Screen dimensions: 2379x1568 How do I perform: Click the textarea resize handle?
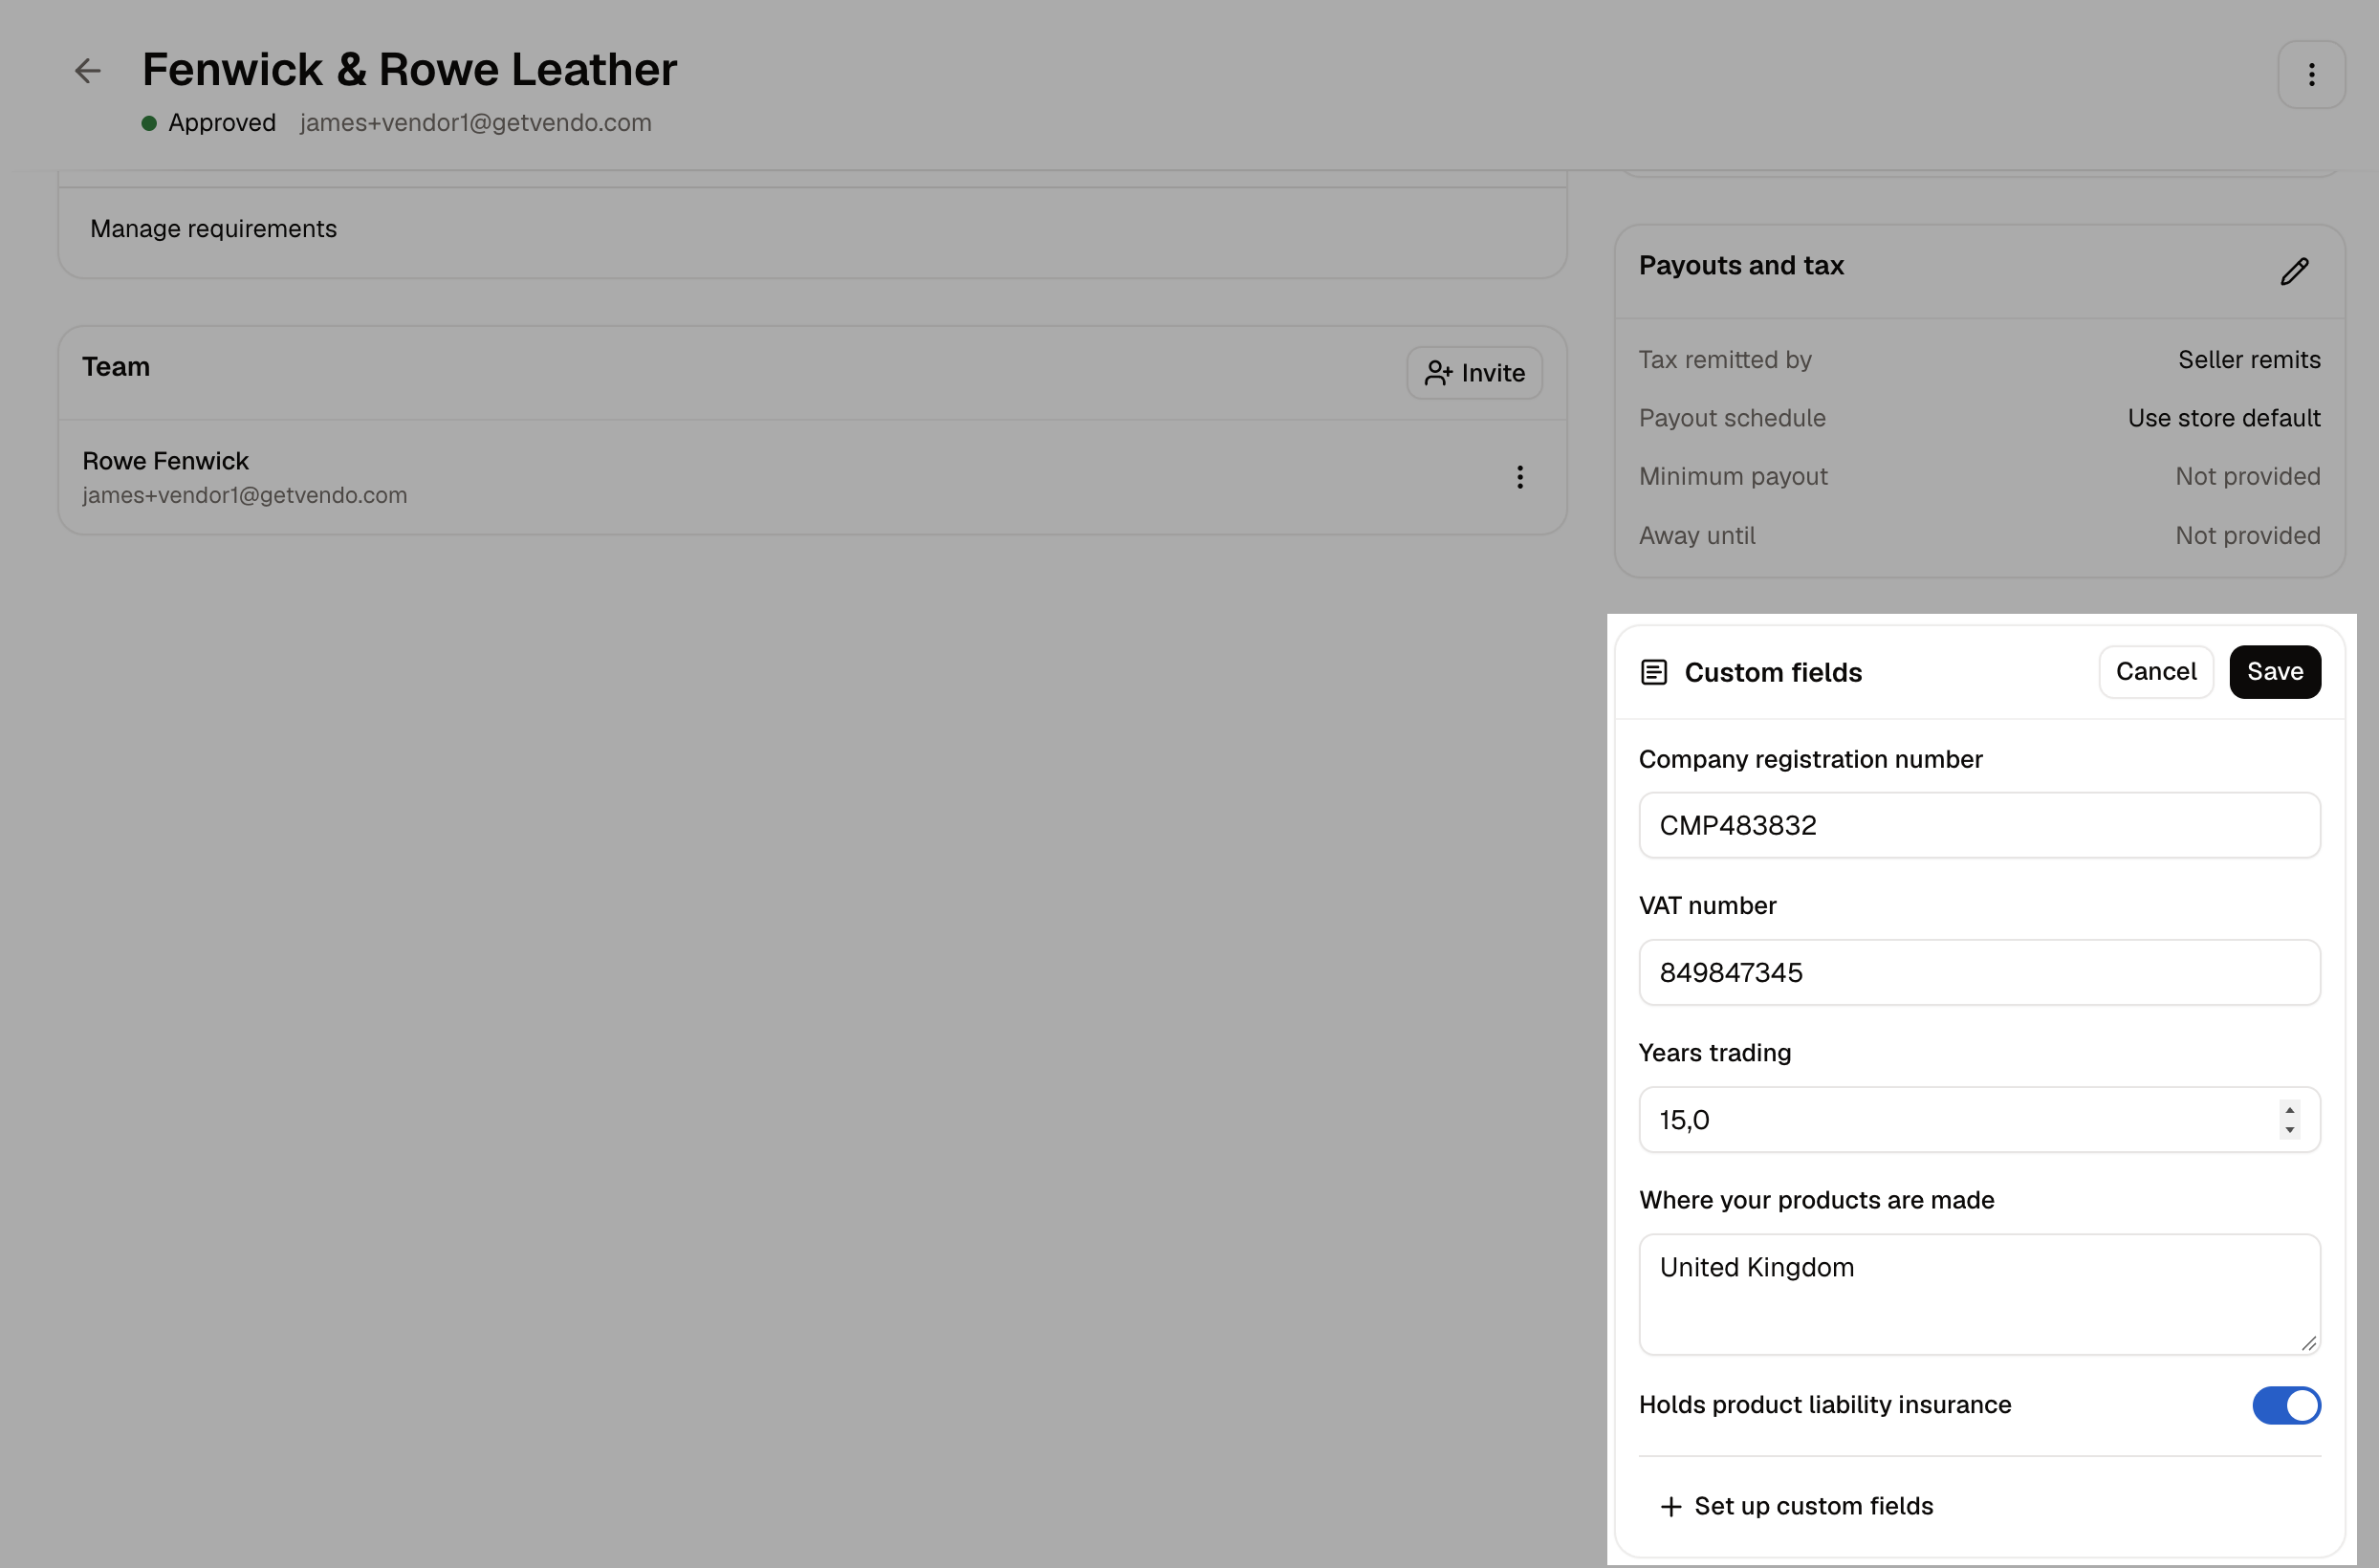tap(2308, 1343)
